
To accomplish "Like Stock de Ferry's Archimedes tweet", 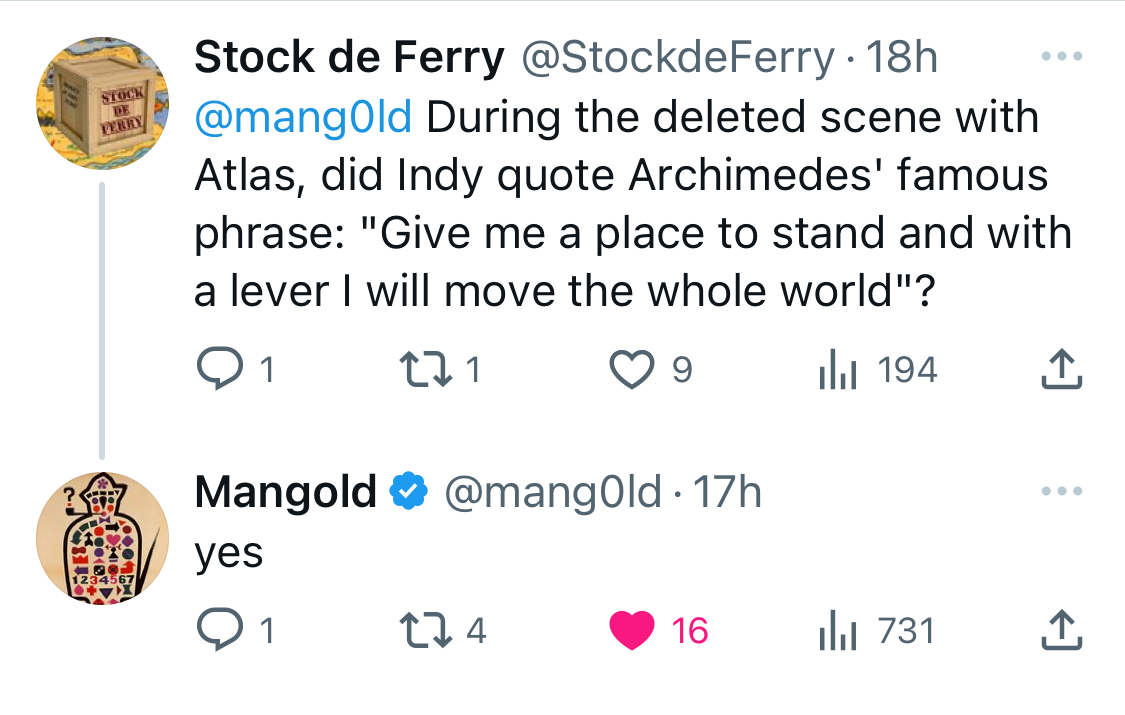I will coord(631,371).
